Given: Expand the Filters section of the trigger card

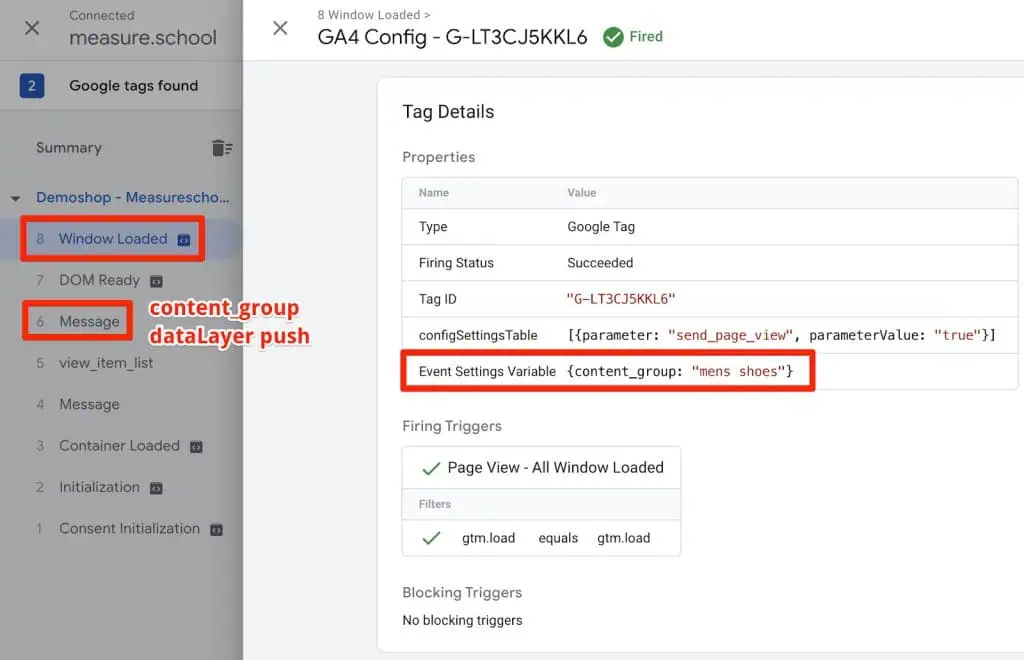Looking at the screenshot, I should [434, 504].
